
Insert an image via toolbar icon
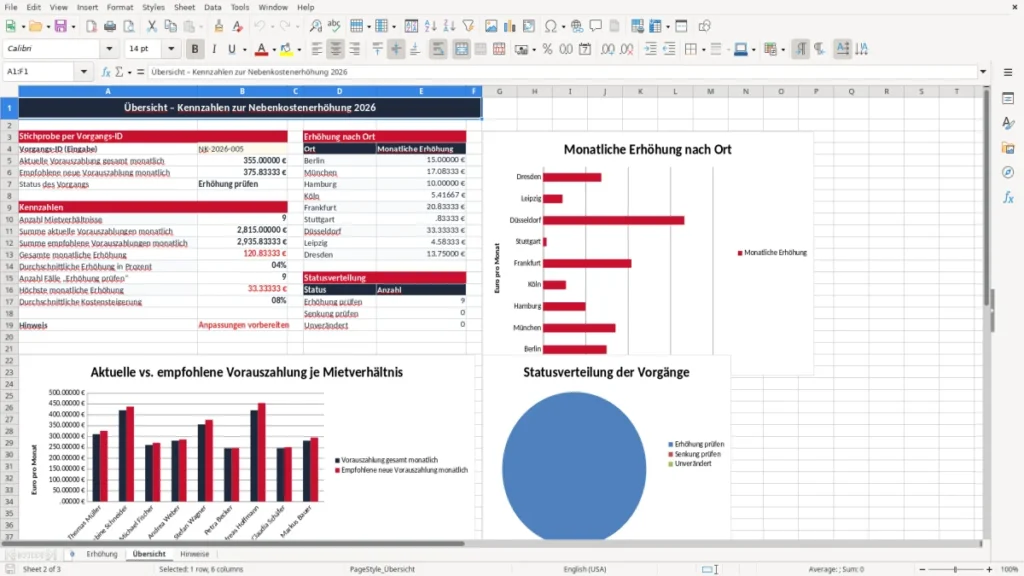[x=491, y=26]
